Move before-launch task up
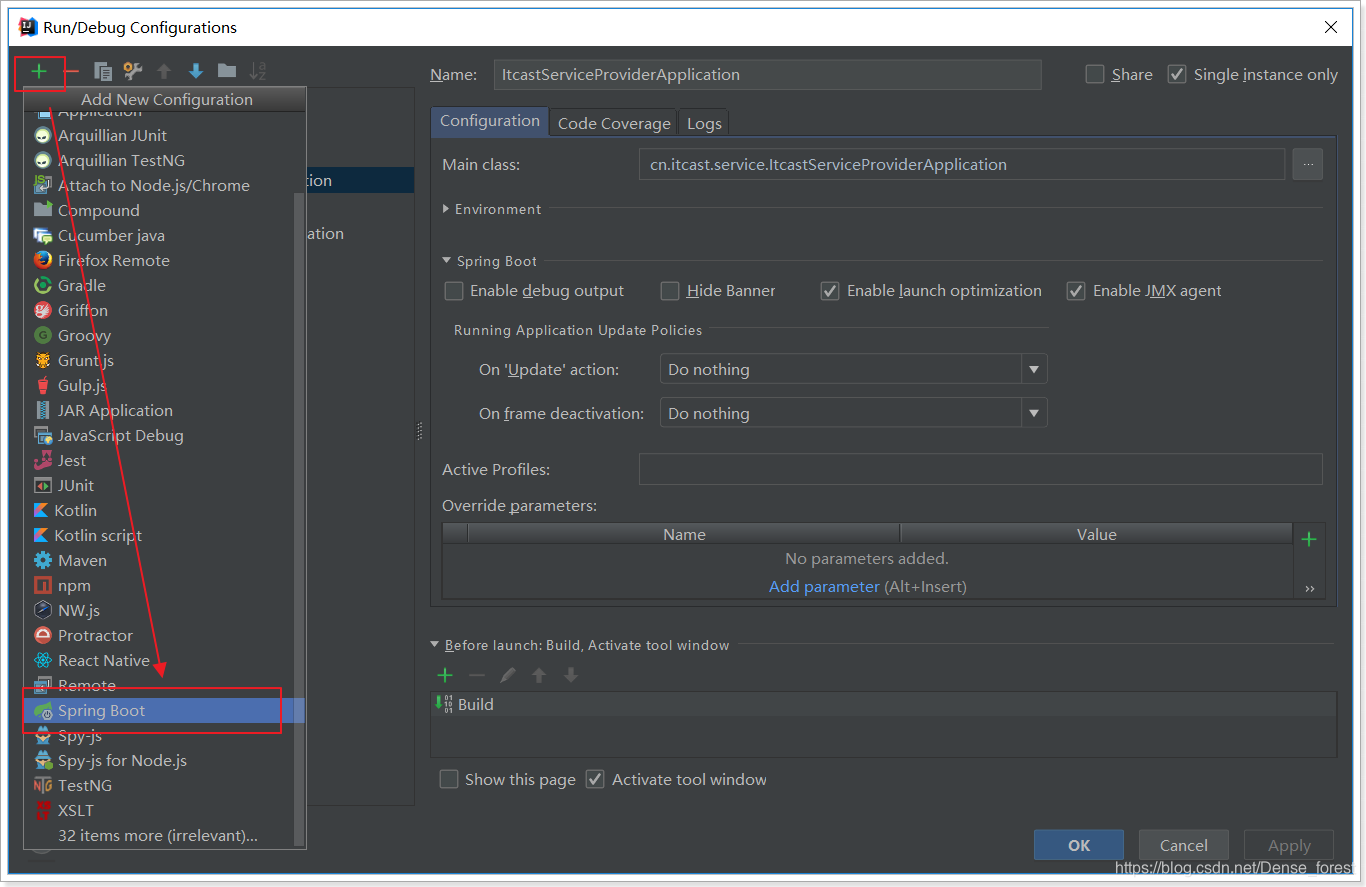This screenshot has height=887, width=1366. [539, 675]
